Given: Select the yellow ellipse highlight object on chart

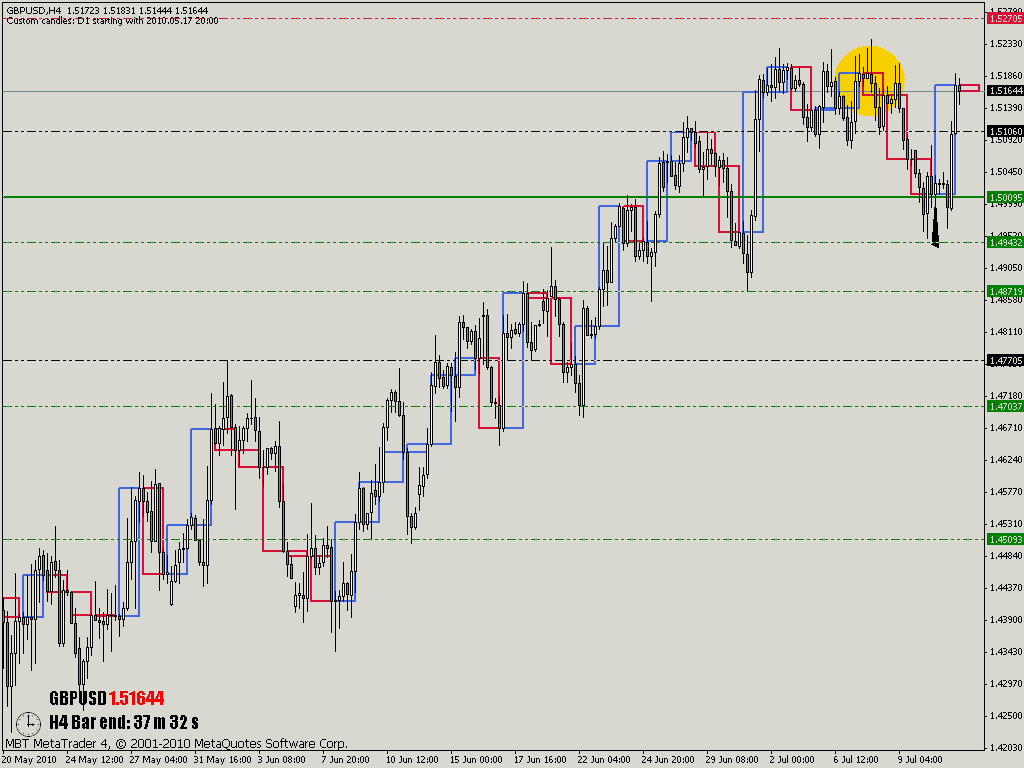Looking at the screenshot, I should pos(869,80).
